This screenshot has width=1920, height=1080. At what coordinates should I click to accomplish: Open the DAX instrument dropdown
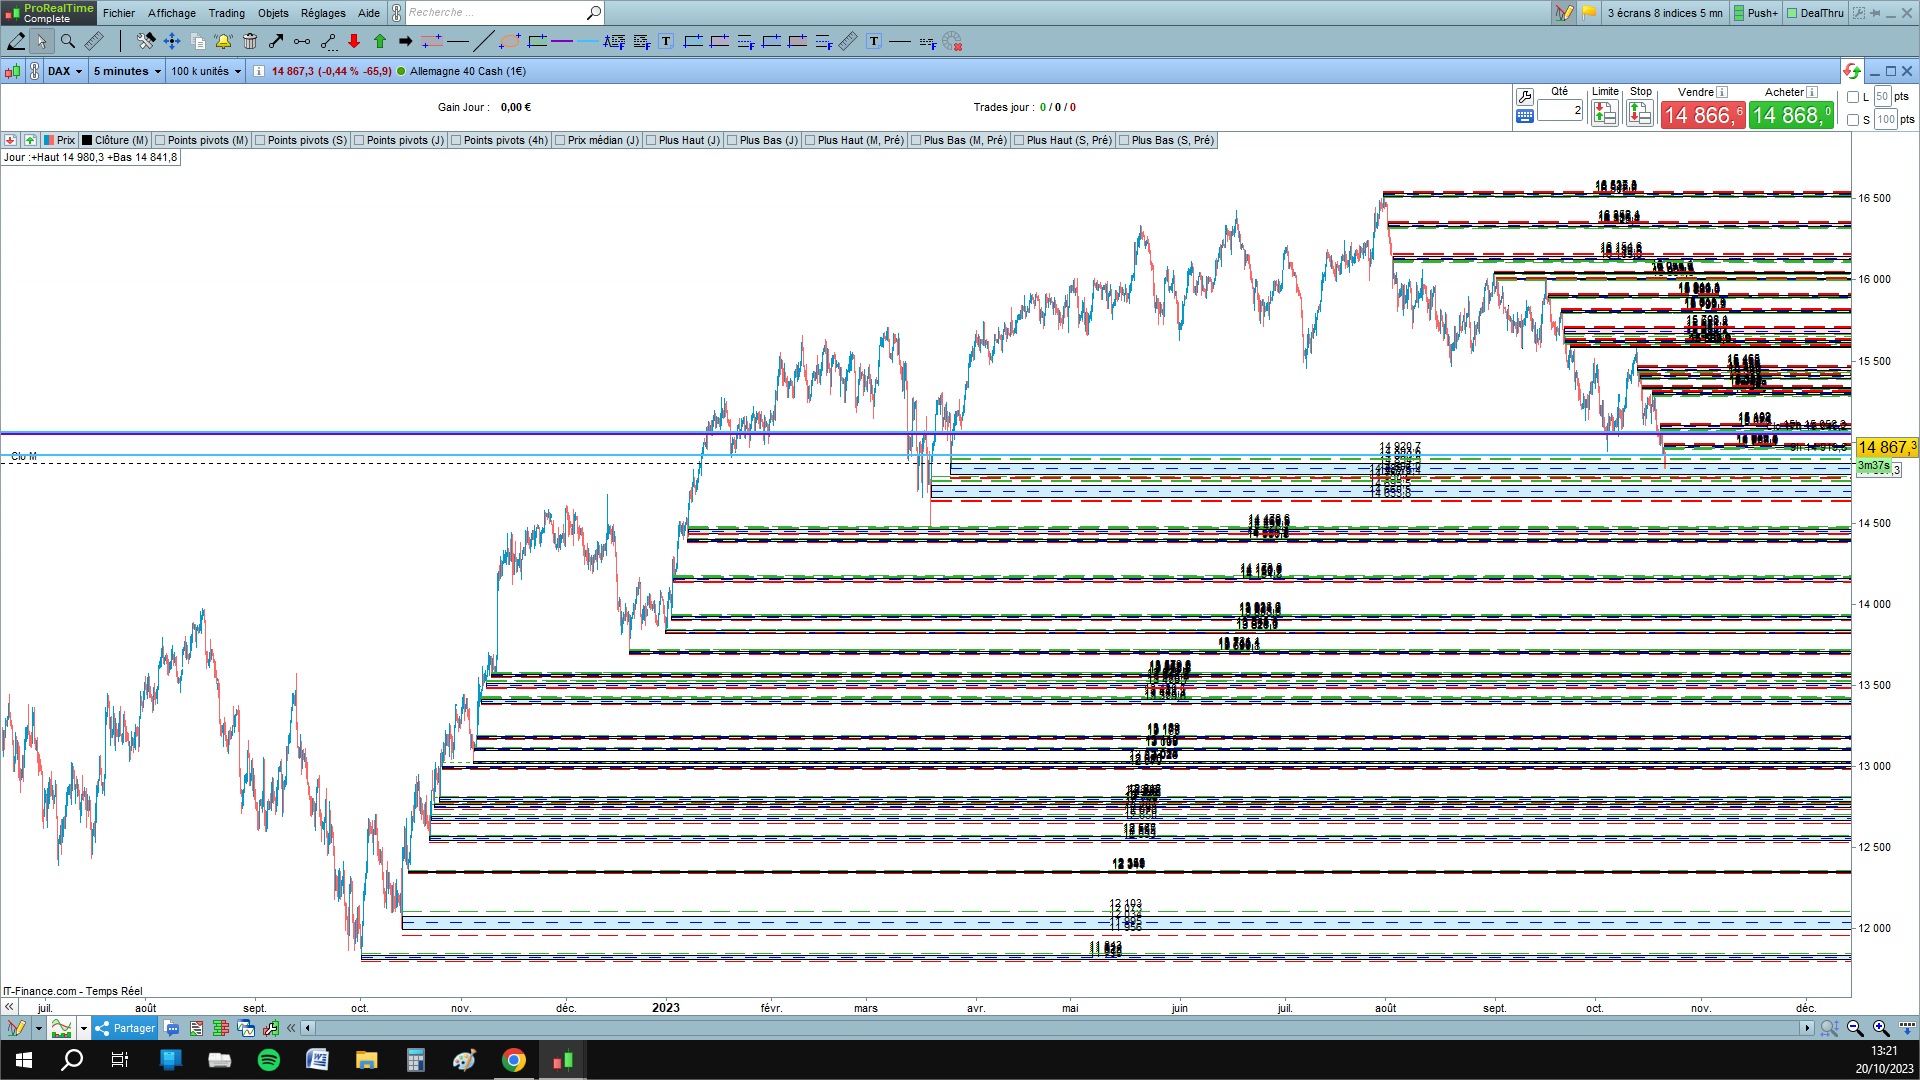click(66, 71)
